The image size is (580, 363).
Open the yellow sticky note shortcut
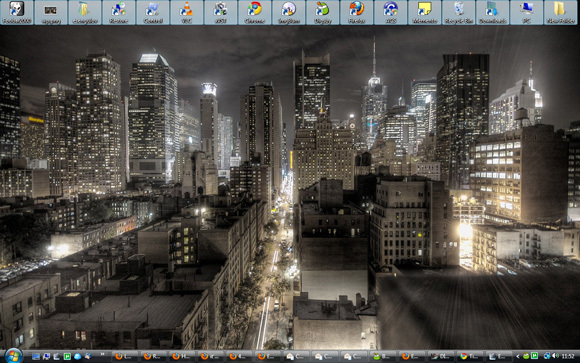[424, 12]
